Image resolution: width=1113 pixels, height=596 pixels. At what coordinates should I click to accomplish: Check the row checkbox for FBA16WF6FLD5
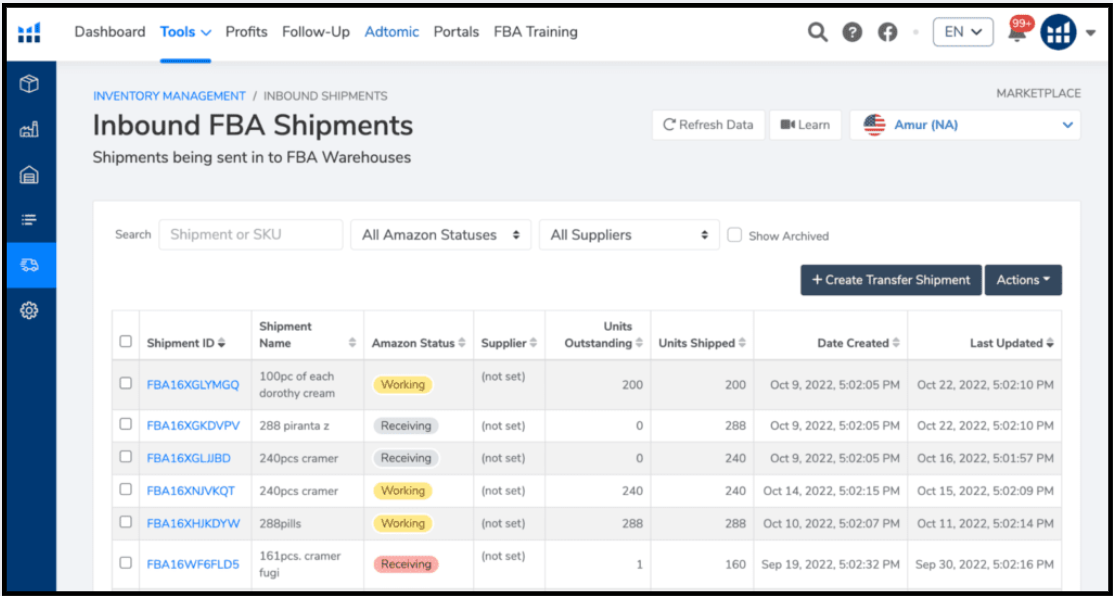pyautogui.click(x=126, y=563)
